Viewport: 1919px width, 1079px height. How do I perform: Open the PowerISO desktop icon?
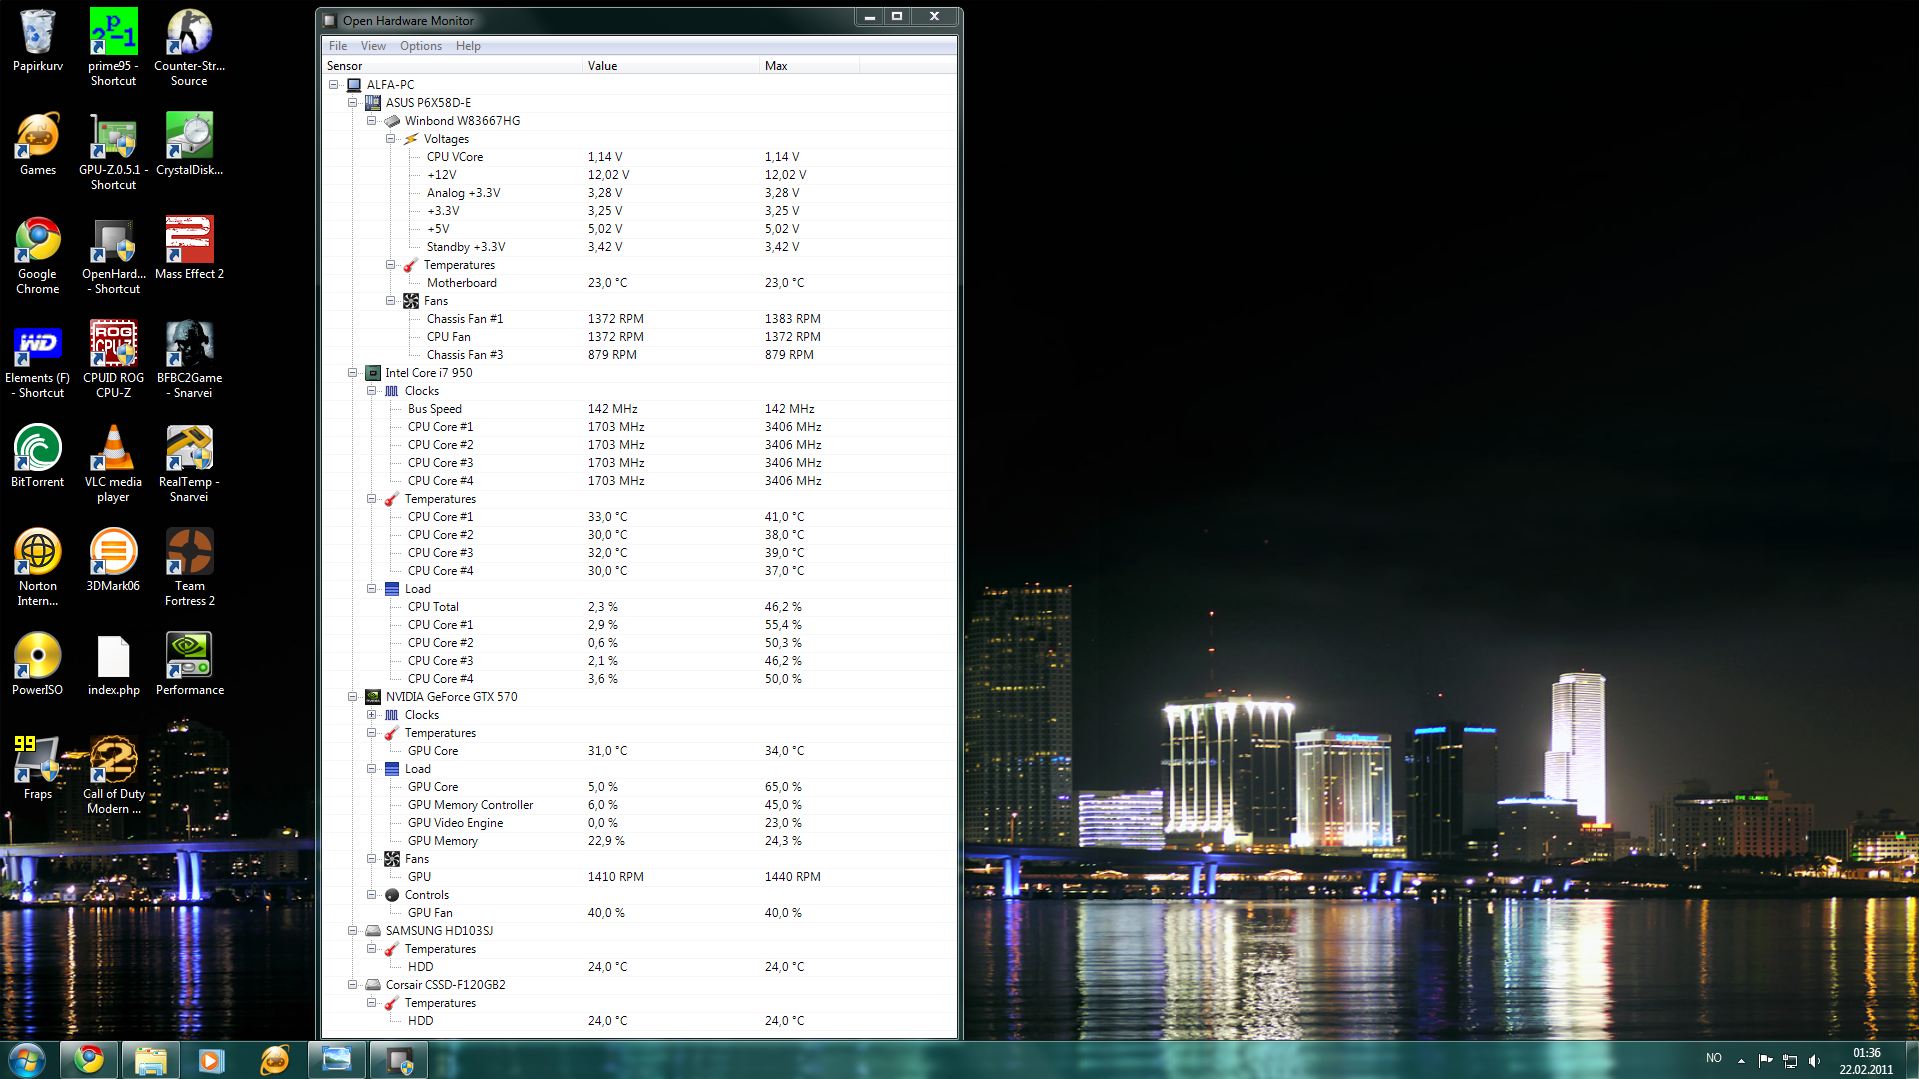pyautogui.click(x=38, y=664)
